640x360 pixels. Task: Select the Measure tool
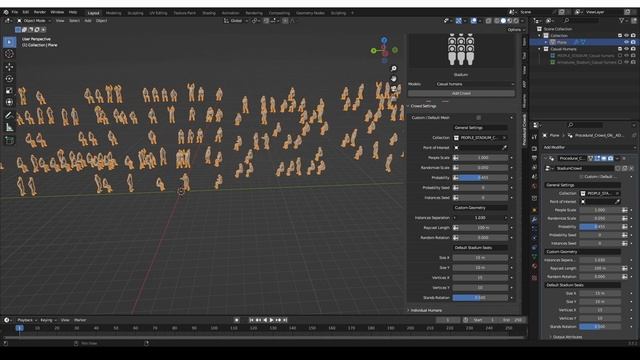[x=9, y=128]
